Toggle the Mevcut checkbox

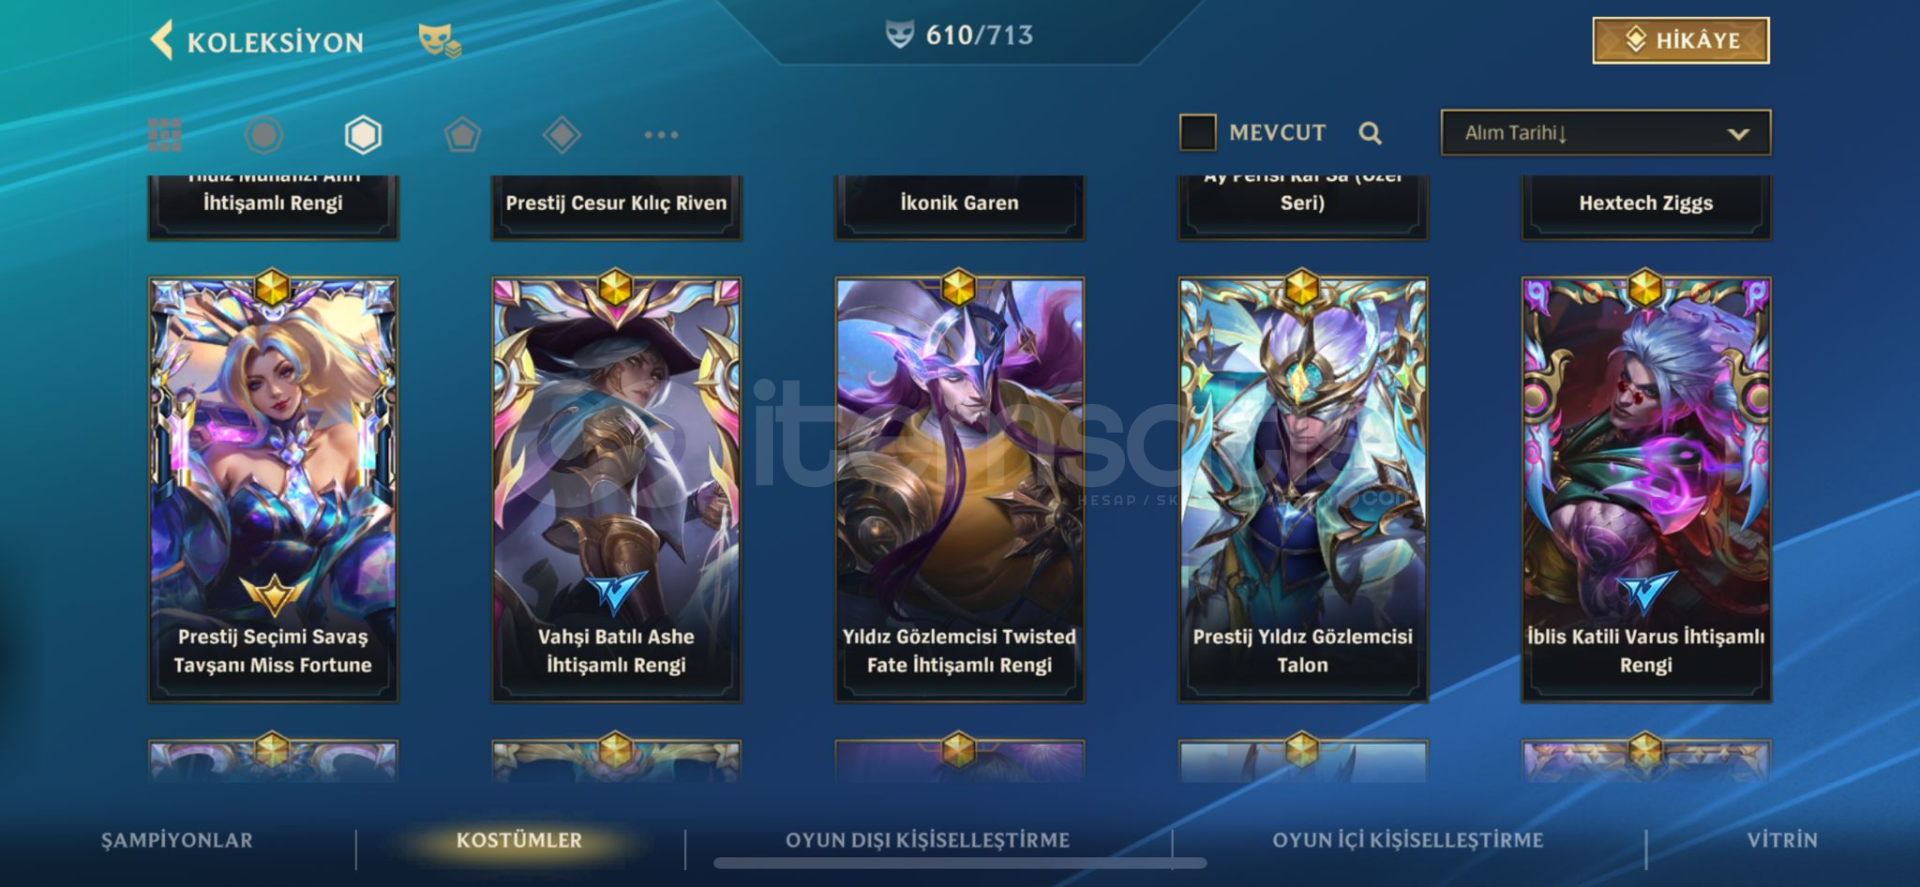click(1198, 132)
